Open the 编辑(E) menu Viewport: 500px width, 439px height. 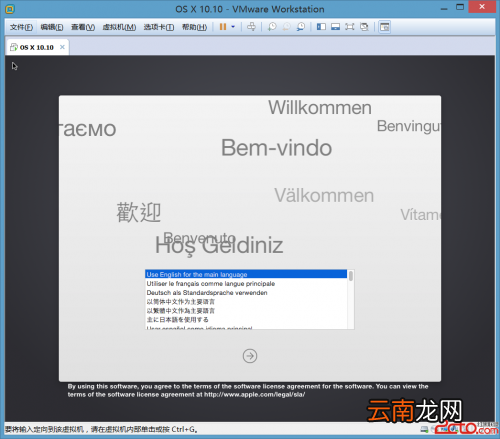pyautogui.click(x=52, y=27)
